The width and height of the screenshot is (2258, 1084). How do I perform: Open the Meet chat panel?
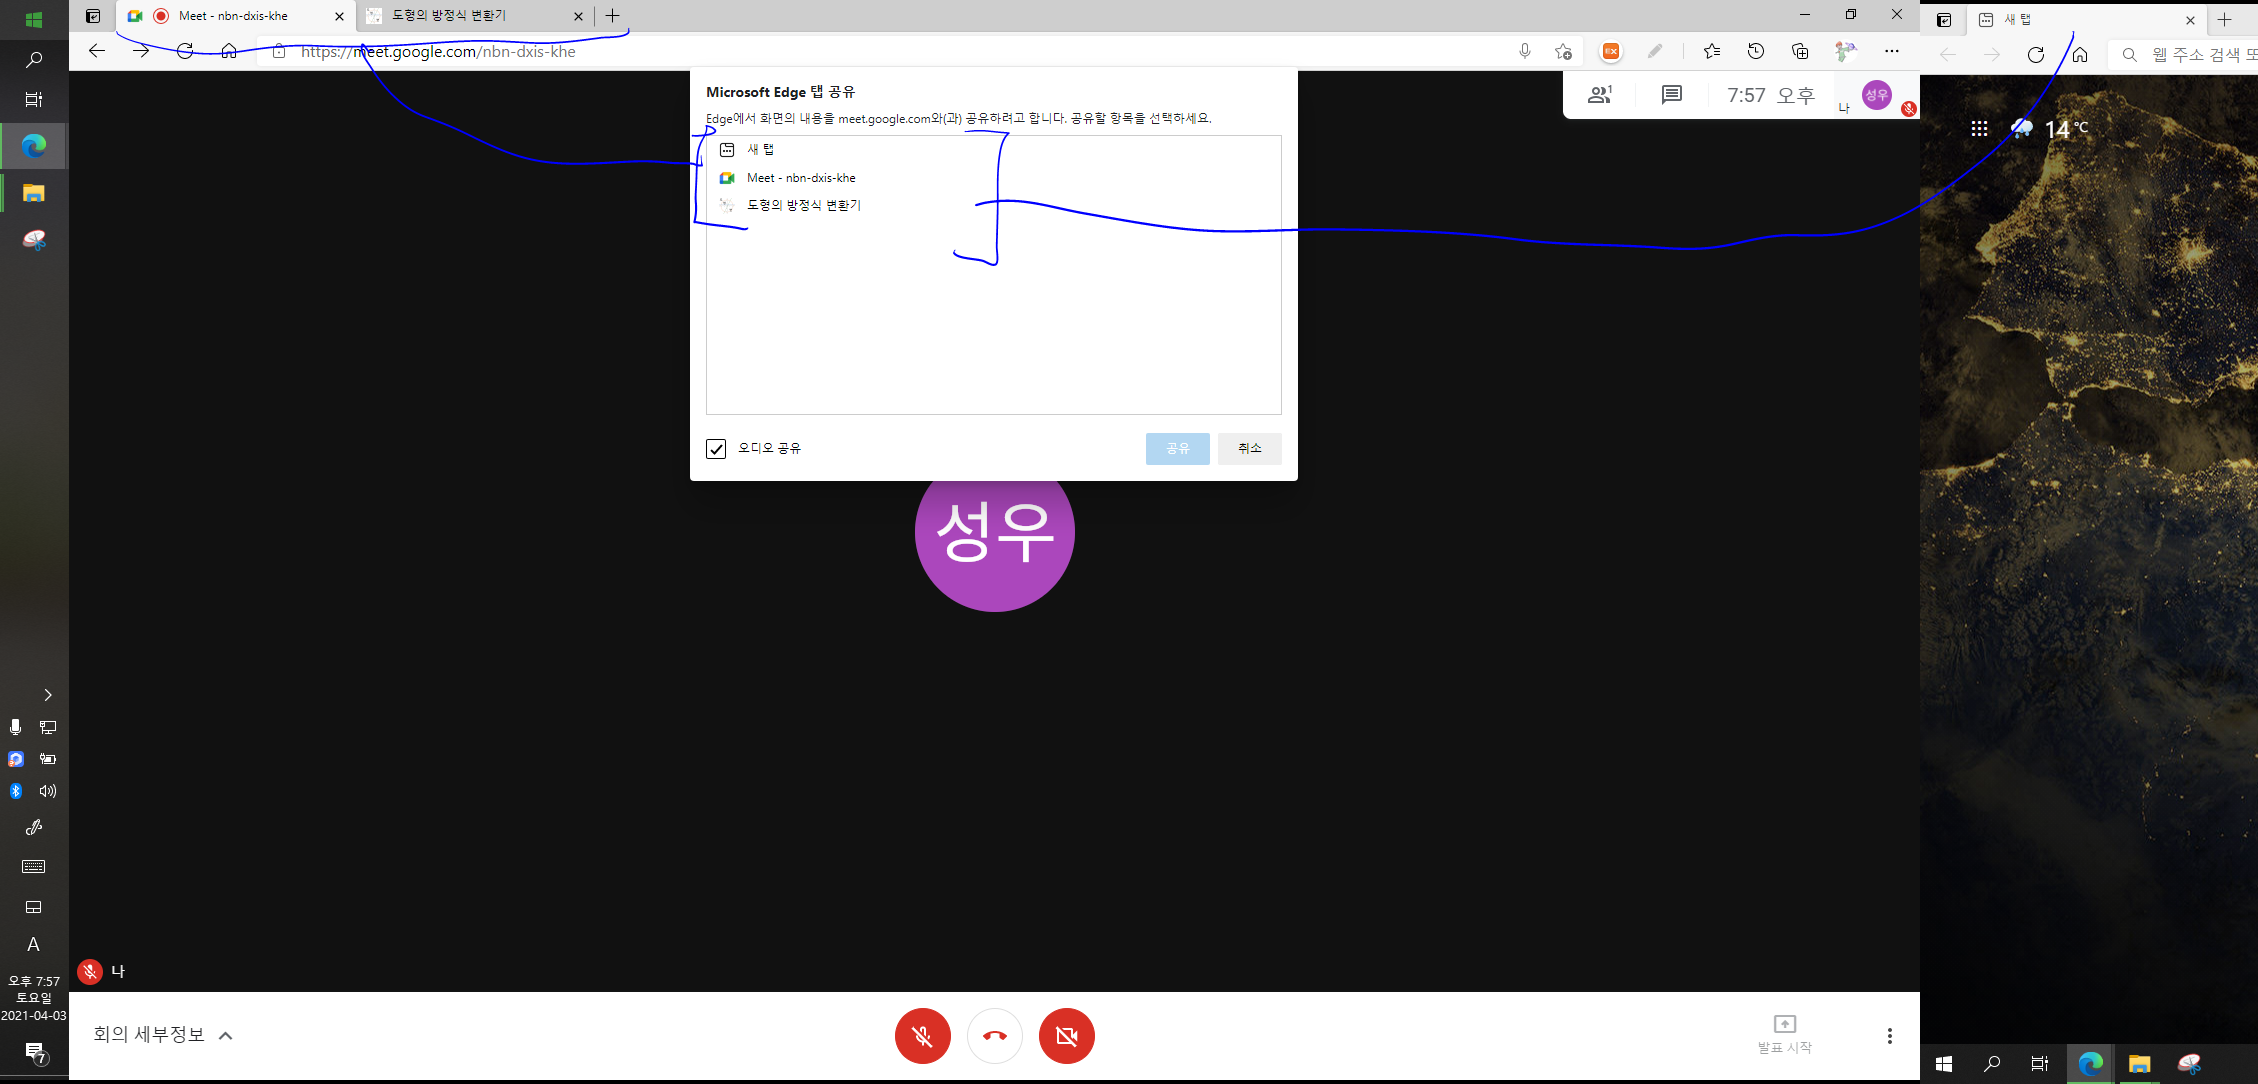tap(1671, 95)
